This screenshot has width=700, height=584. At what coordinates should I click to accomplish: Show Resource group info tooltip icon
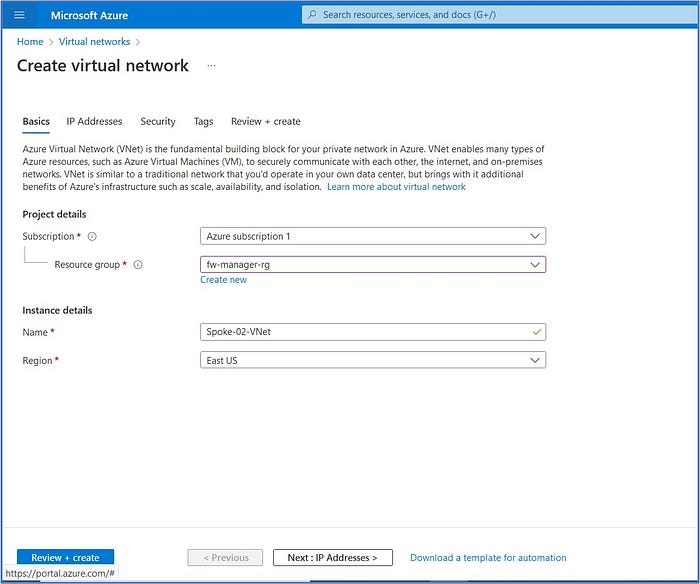(x=138, y=265)
